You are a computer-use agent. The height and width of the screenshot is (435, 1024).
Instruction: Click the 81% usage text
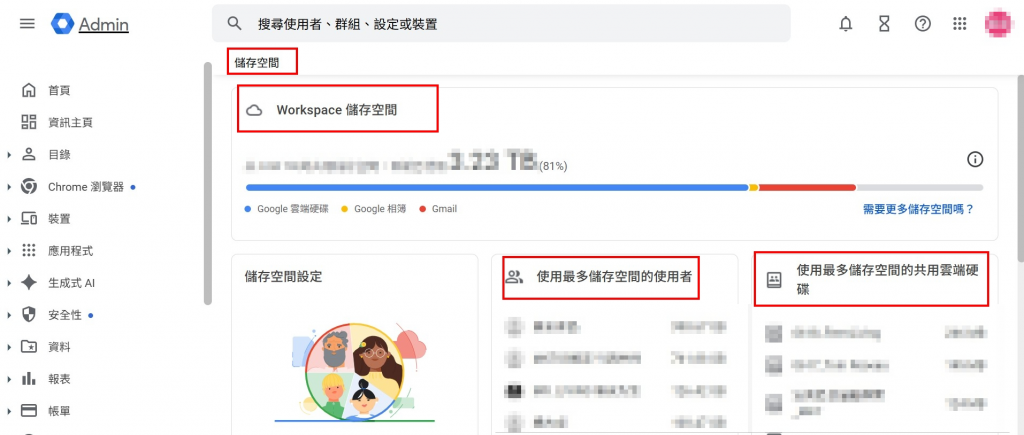[x=553, y=167]
